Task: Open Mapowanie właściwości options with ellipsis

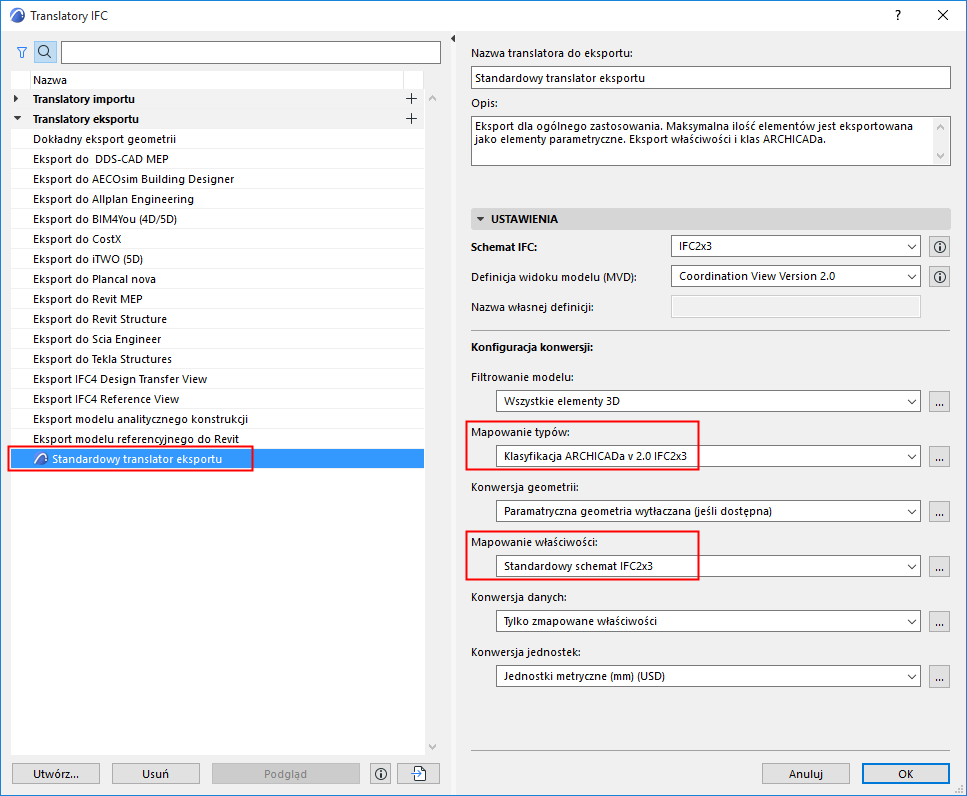Action: coord(939,566)
